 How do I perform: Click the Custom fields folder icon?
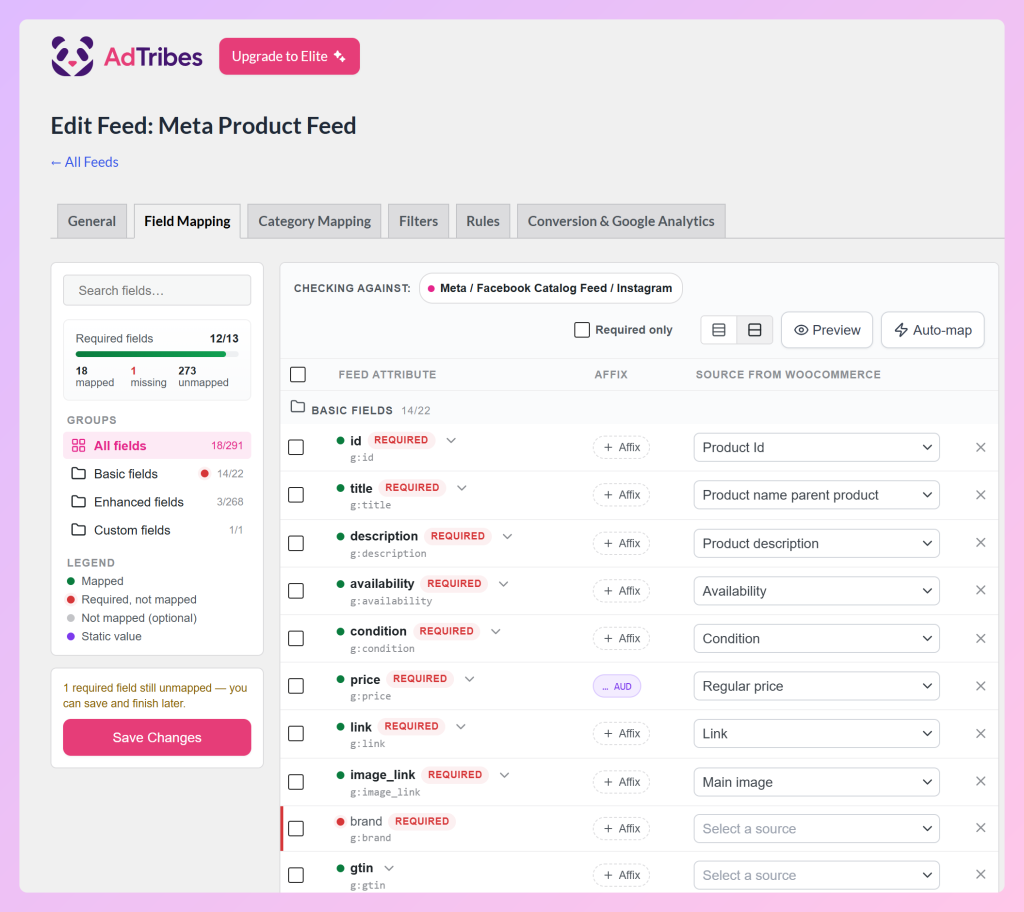pos(78,530)
